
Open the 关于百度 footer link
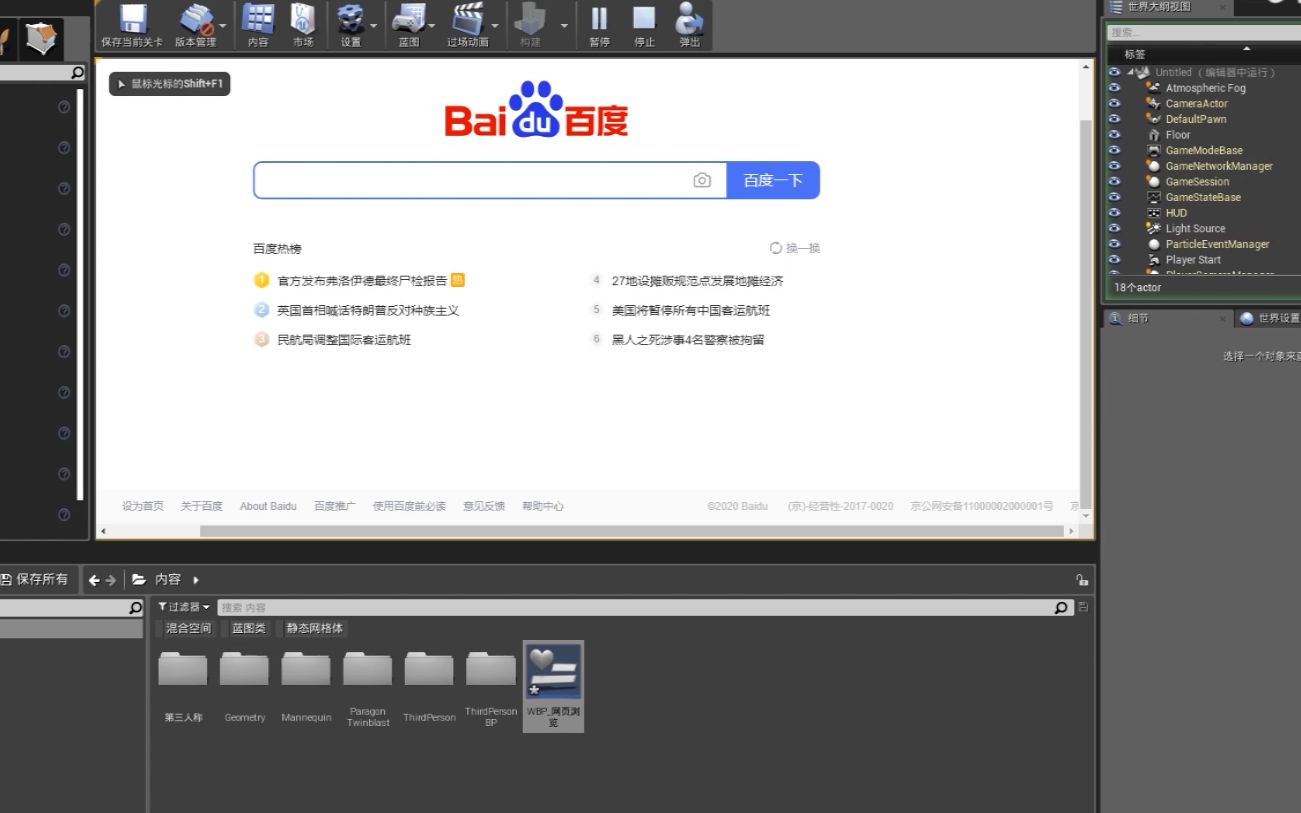[201, 506]
